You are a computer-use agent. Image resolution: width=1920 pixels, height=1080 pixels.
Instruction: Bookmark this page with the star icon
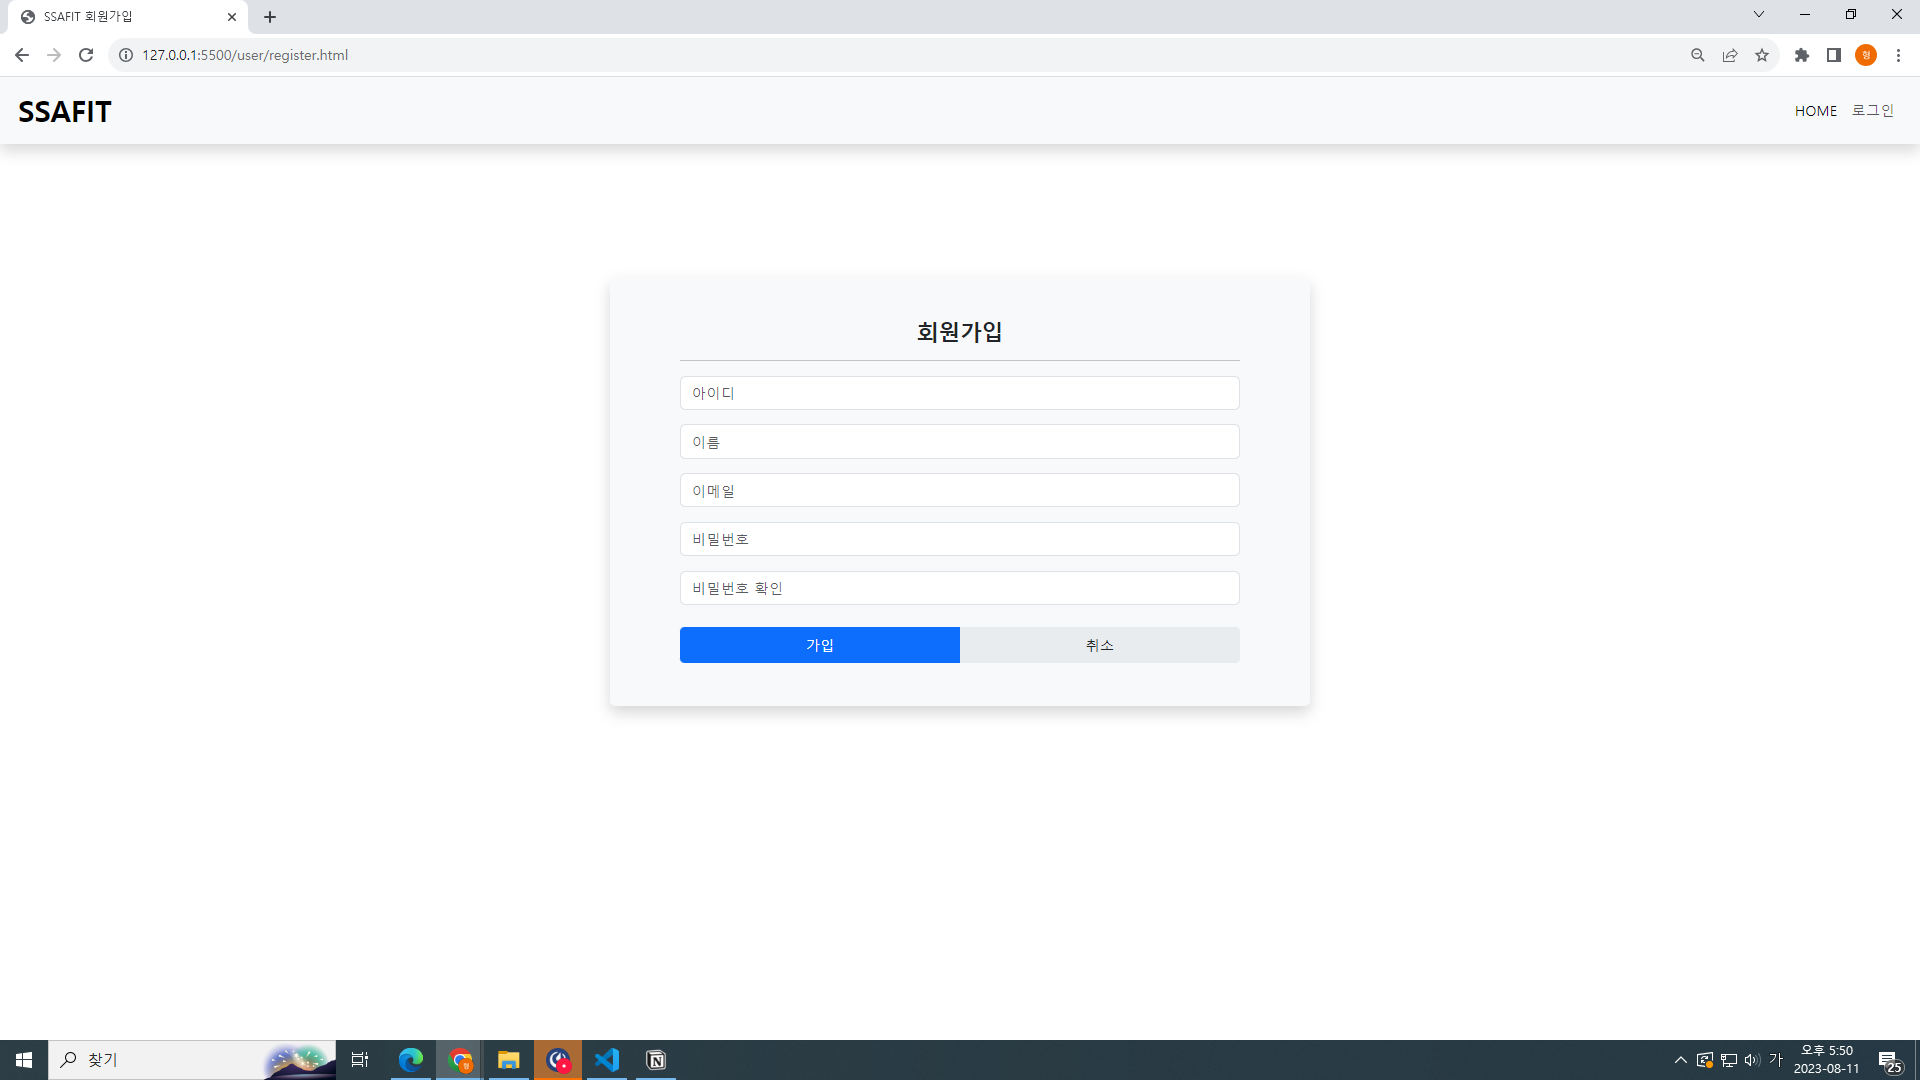click(x=1762, y=55)
